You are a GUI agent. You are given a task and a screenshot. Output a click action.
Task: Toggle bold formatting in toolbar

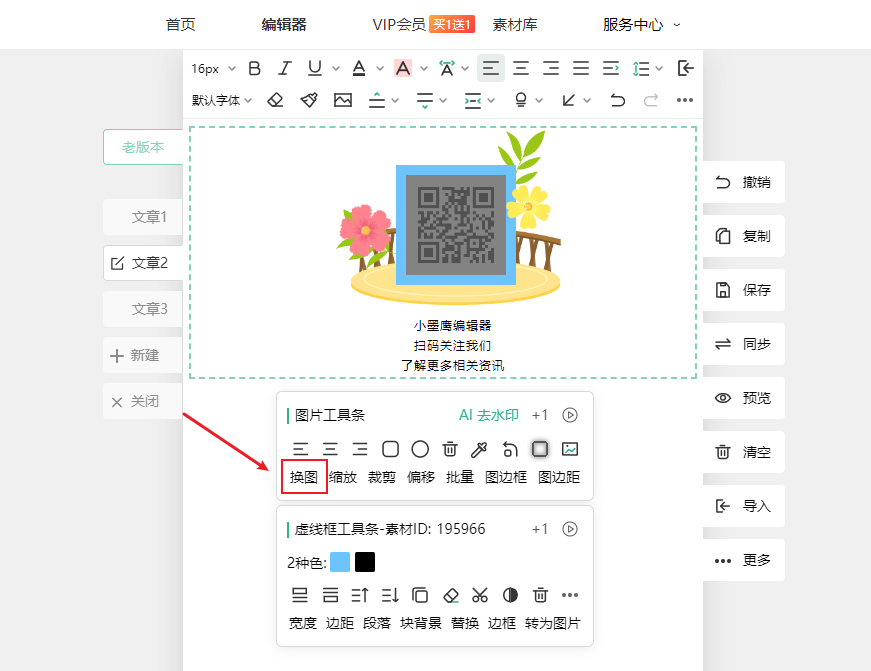pyautogui.click(x=254, y=68)
